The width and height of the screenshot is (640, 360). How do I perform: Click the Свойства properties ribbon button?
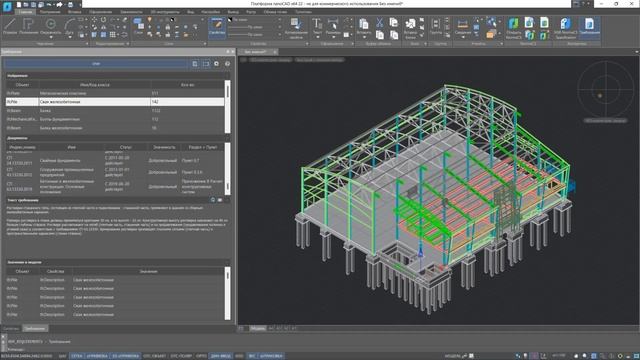217,28
